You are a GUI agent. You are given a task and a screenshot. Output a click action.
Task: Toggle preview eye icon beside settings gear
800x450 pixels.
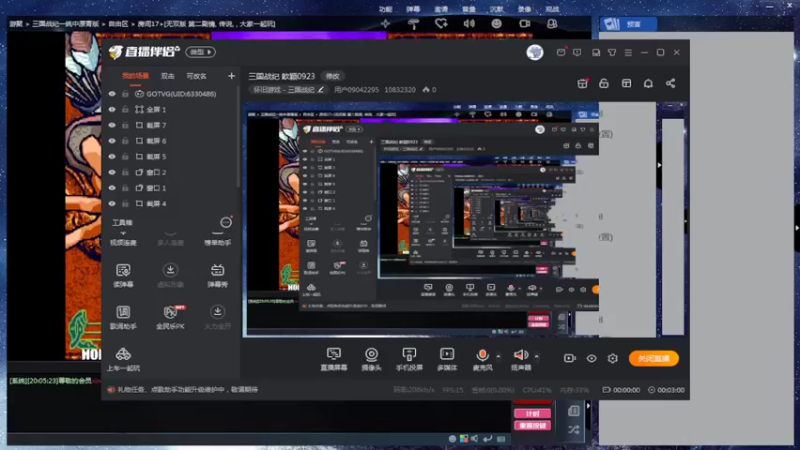pyautogui.click(x=591, y=358)
